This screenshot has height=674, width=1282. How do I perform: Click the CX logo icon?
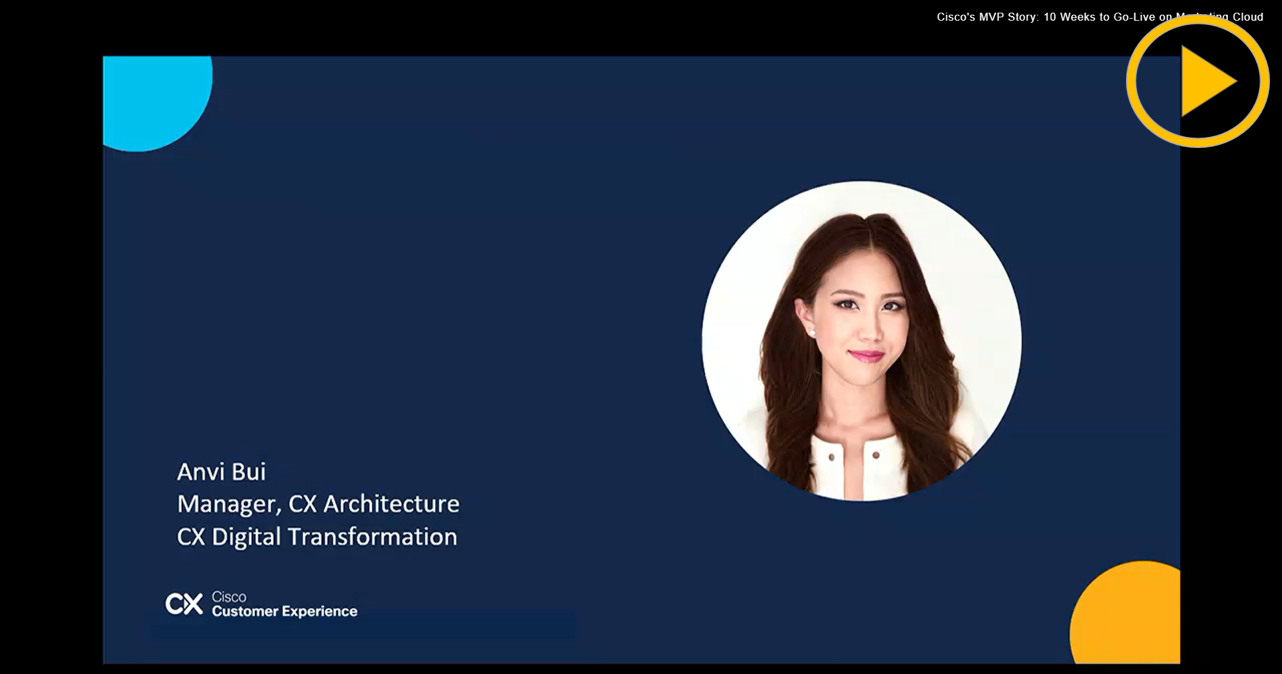point(184,604)
